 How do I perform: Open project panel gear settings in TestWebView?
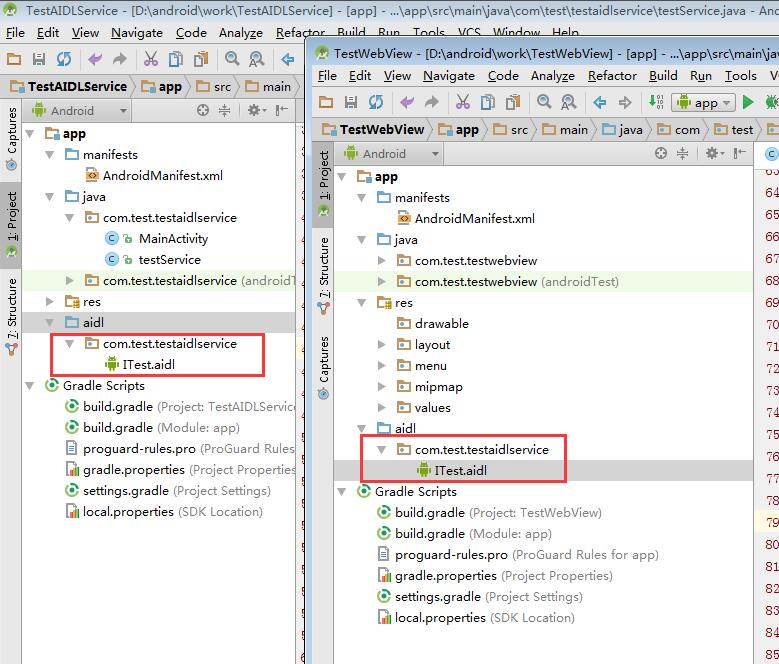click(714, 153)
